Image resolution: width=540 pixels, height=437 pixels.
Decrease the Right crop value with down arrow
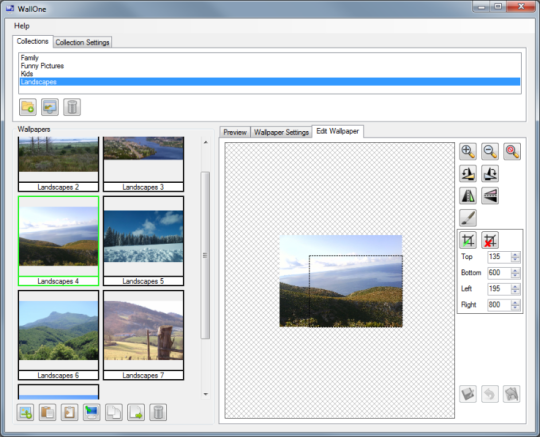pos(516,308)
